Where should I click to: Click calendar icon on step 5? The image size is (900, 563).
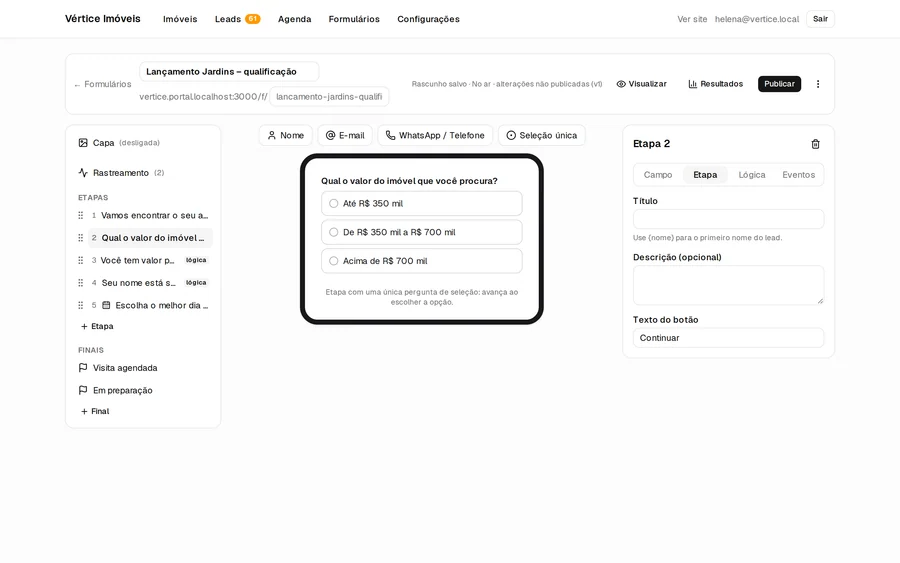106,305
